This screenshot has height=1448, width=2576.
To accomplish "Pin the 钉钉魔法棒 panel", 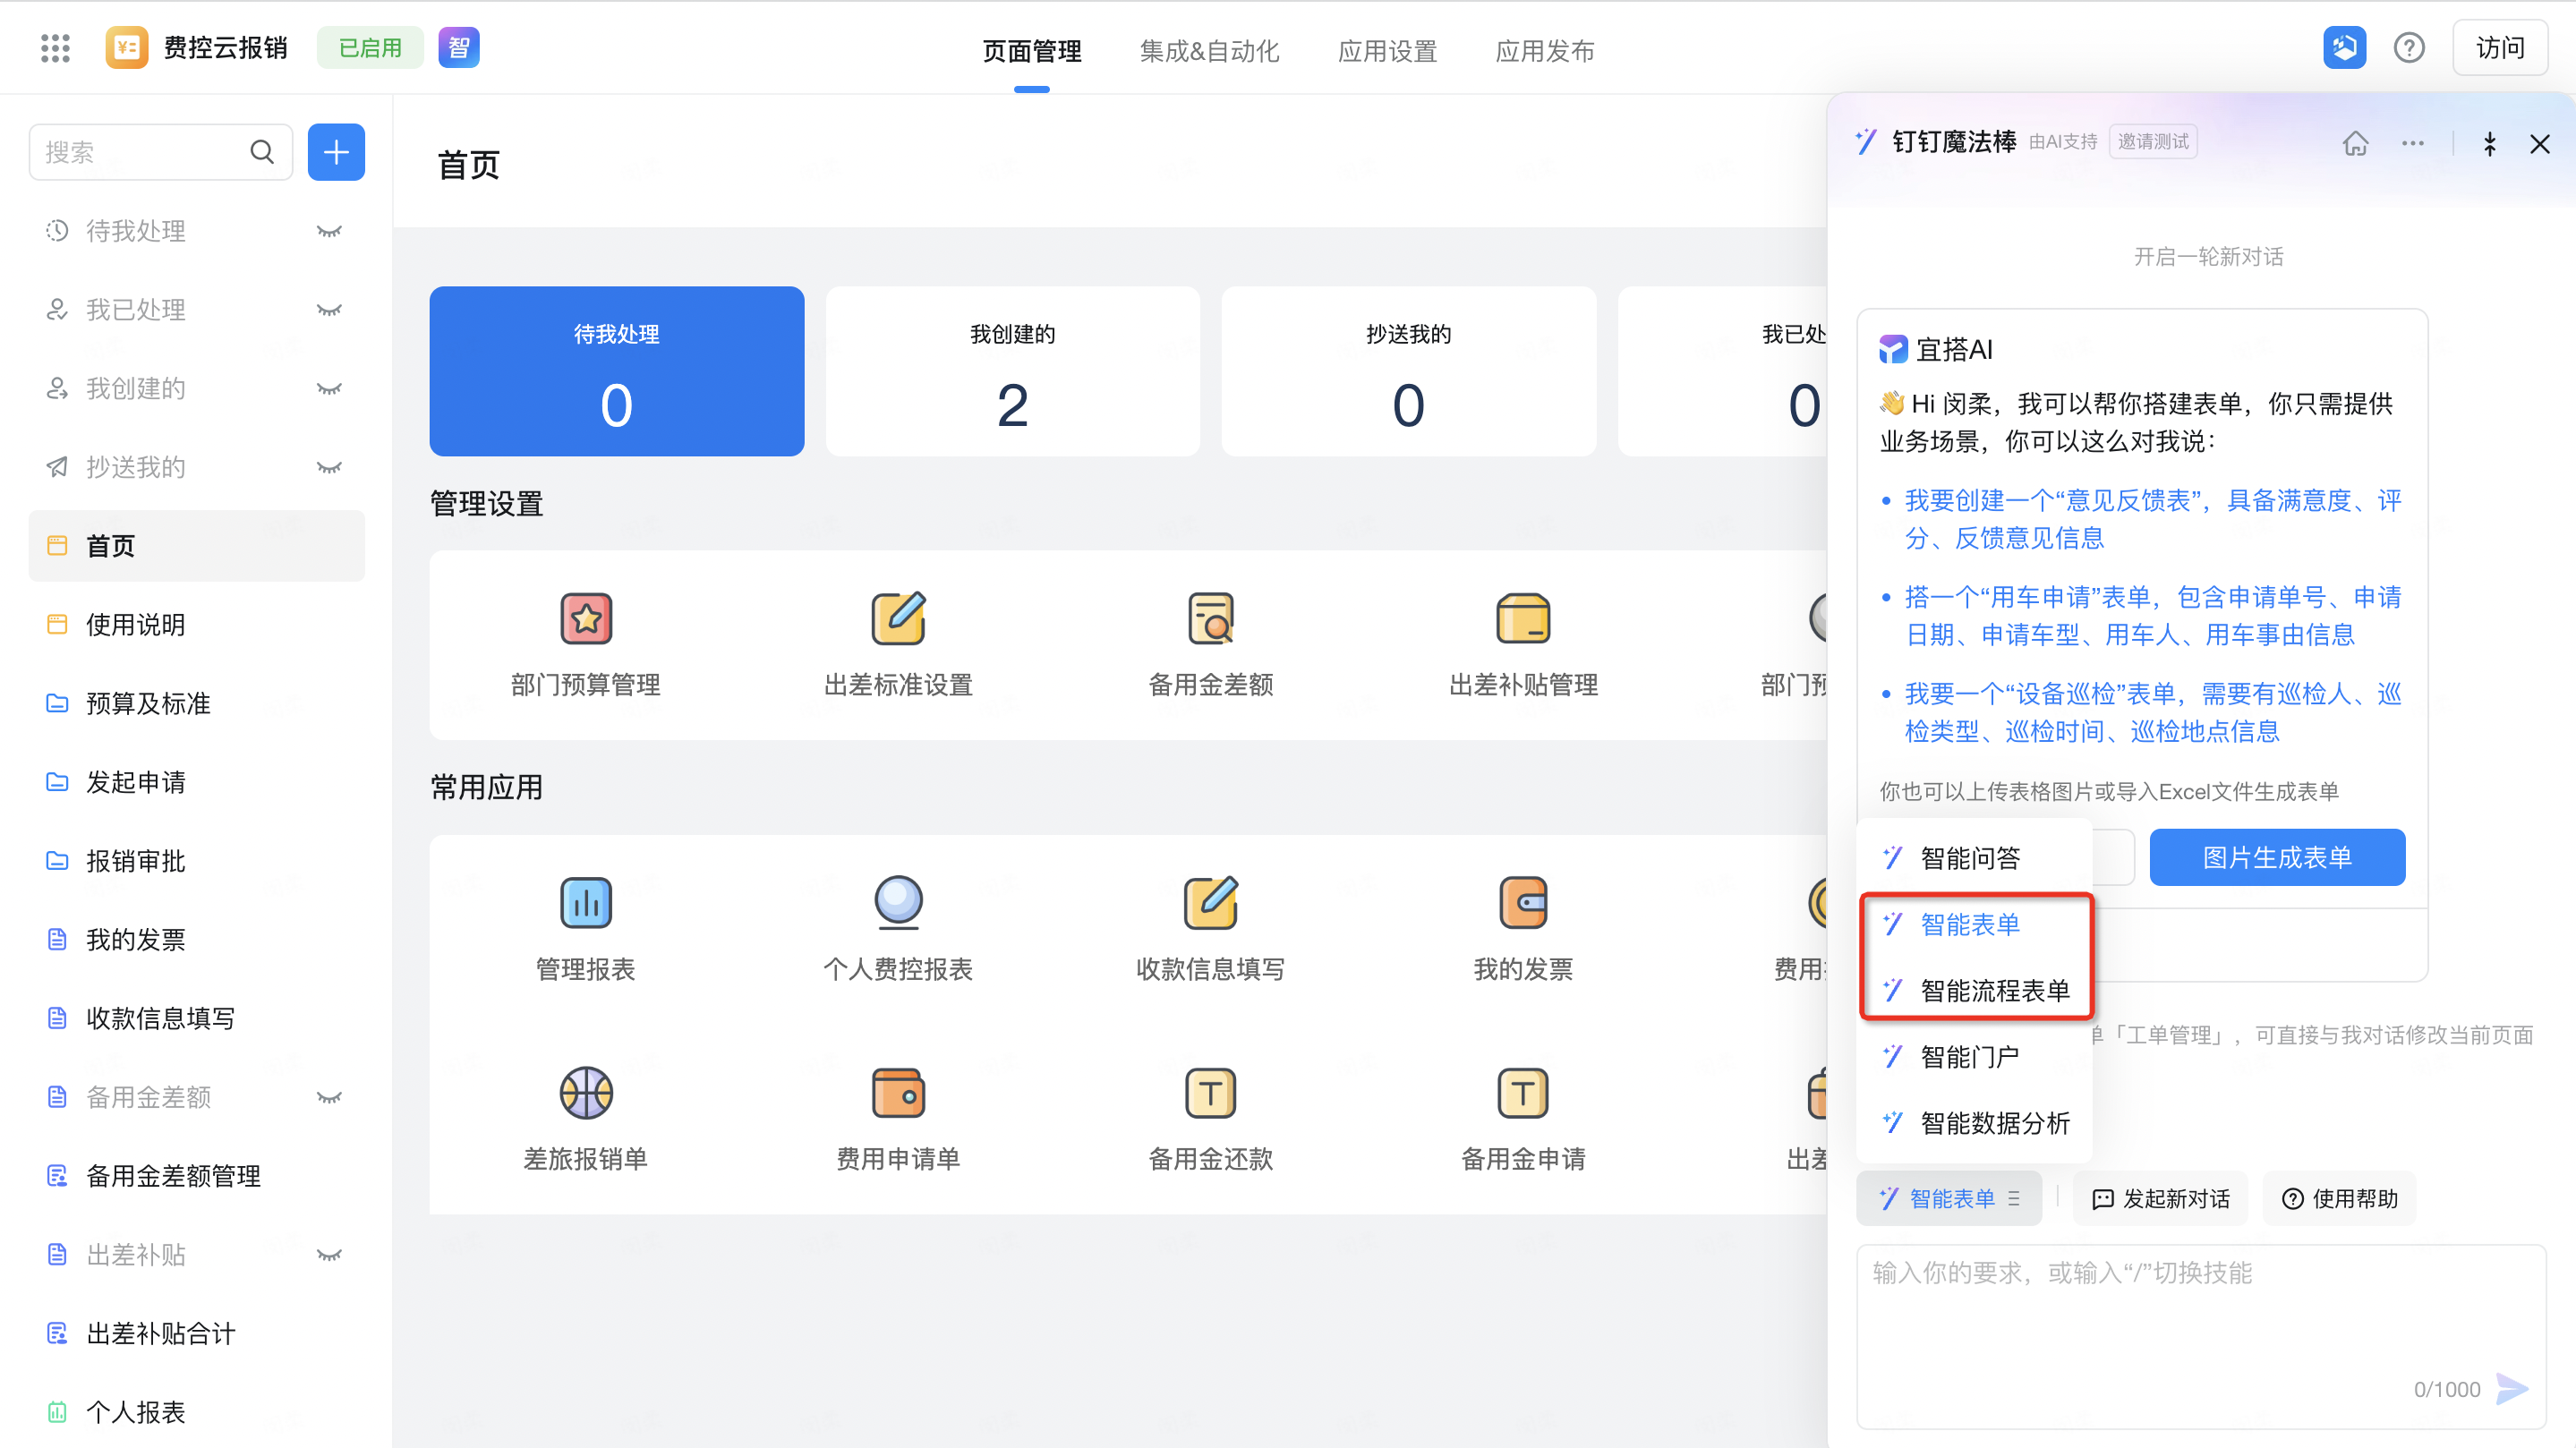I will (2490, 143).
